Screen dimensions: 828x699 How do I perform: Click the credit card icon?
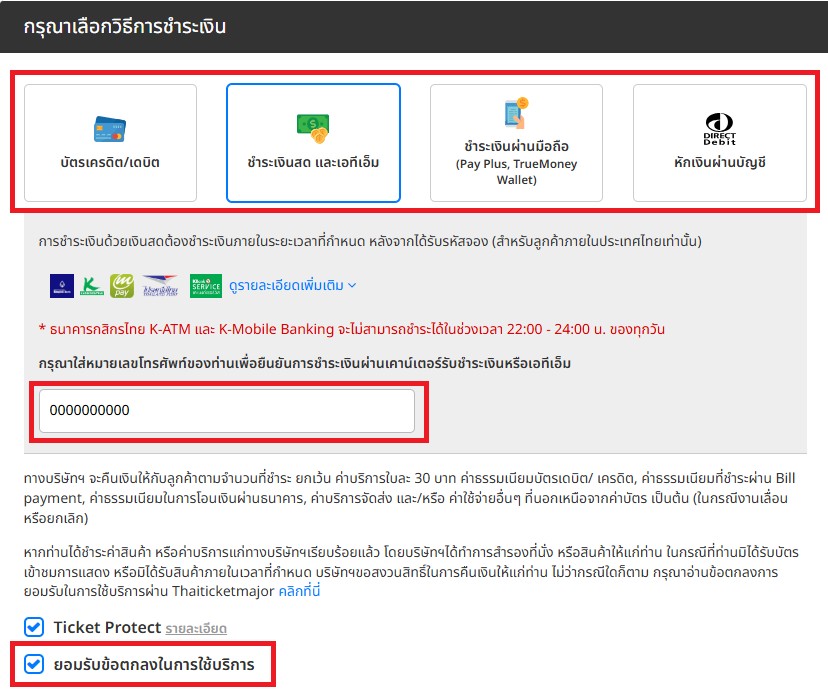(x=110, y=129)
